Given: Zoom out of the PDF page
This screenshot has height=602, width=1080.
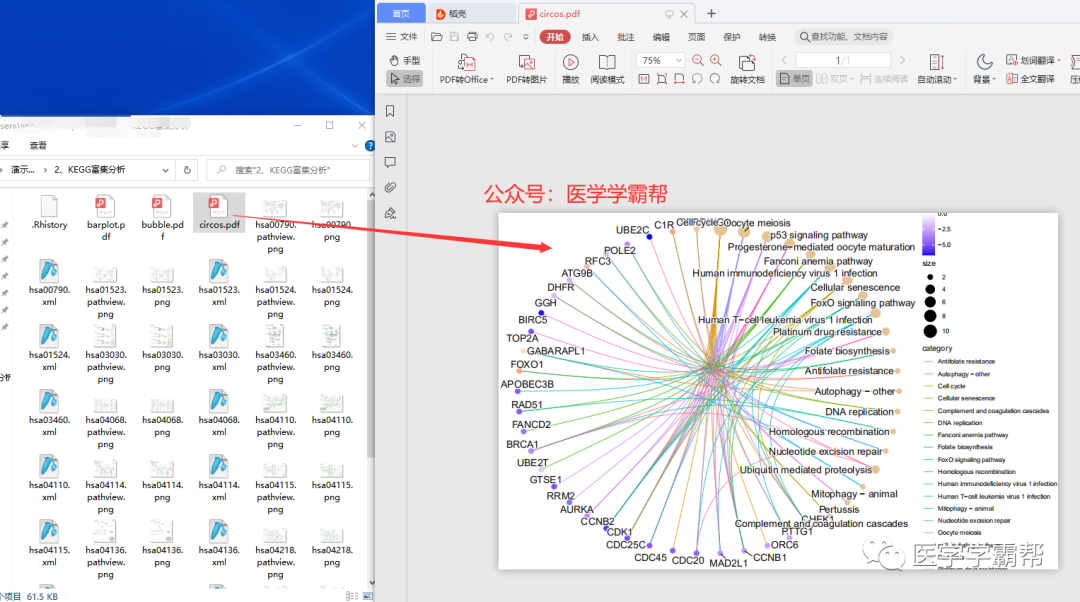Looking at the screenshot, I should (698, 61).
